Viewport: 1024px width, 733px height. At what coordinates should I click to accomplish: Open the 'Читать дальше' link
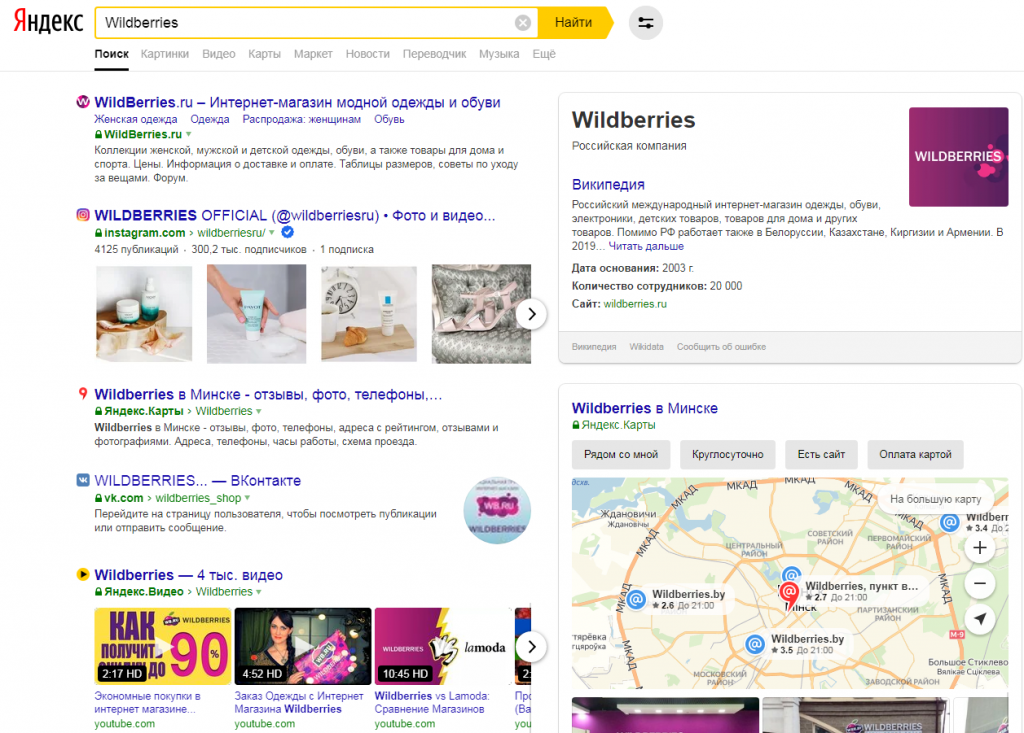click(646, 246)
